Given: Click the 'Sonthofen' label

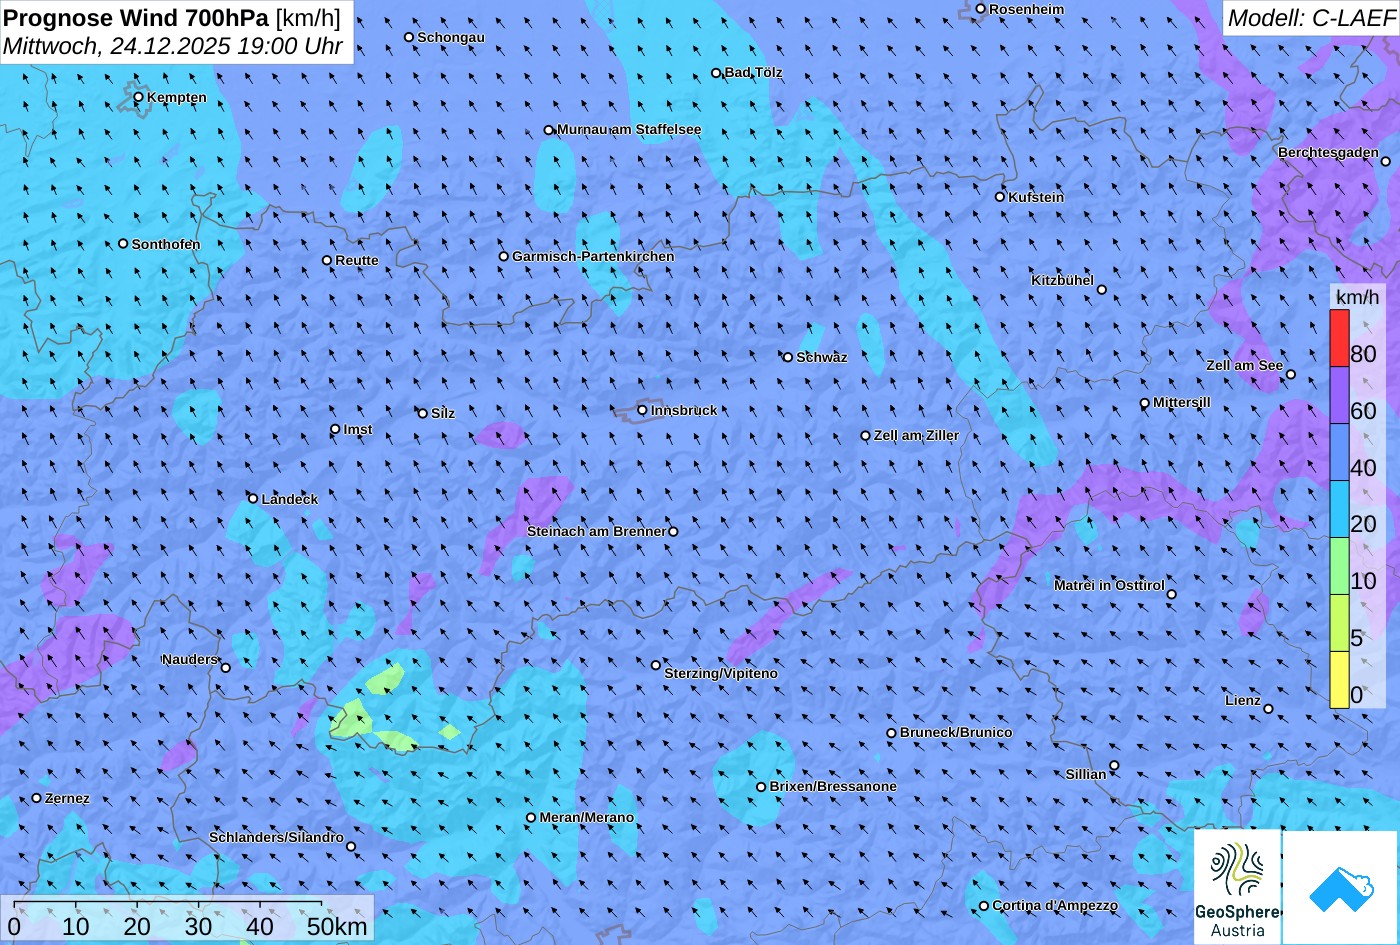Looking at the screenshot, I should point(166,244).
